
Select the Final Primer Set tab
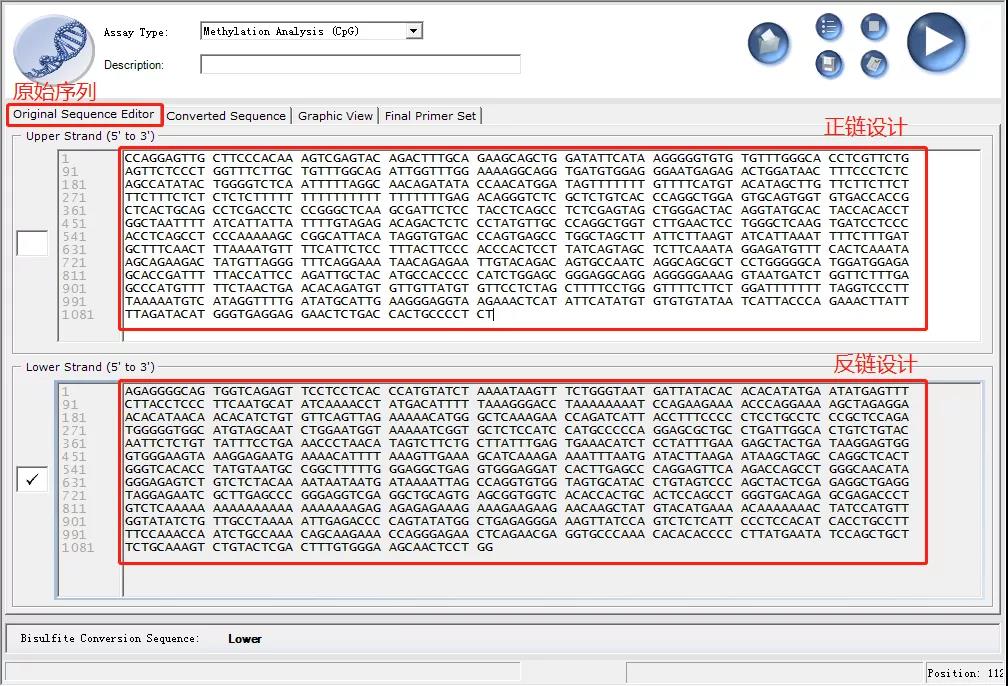430,116
